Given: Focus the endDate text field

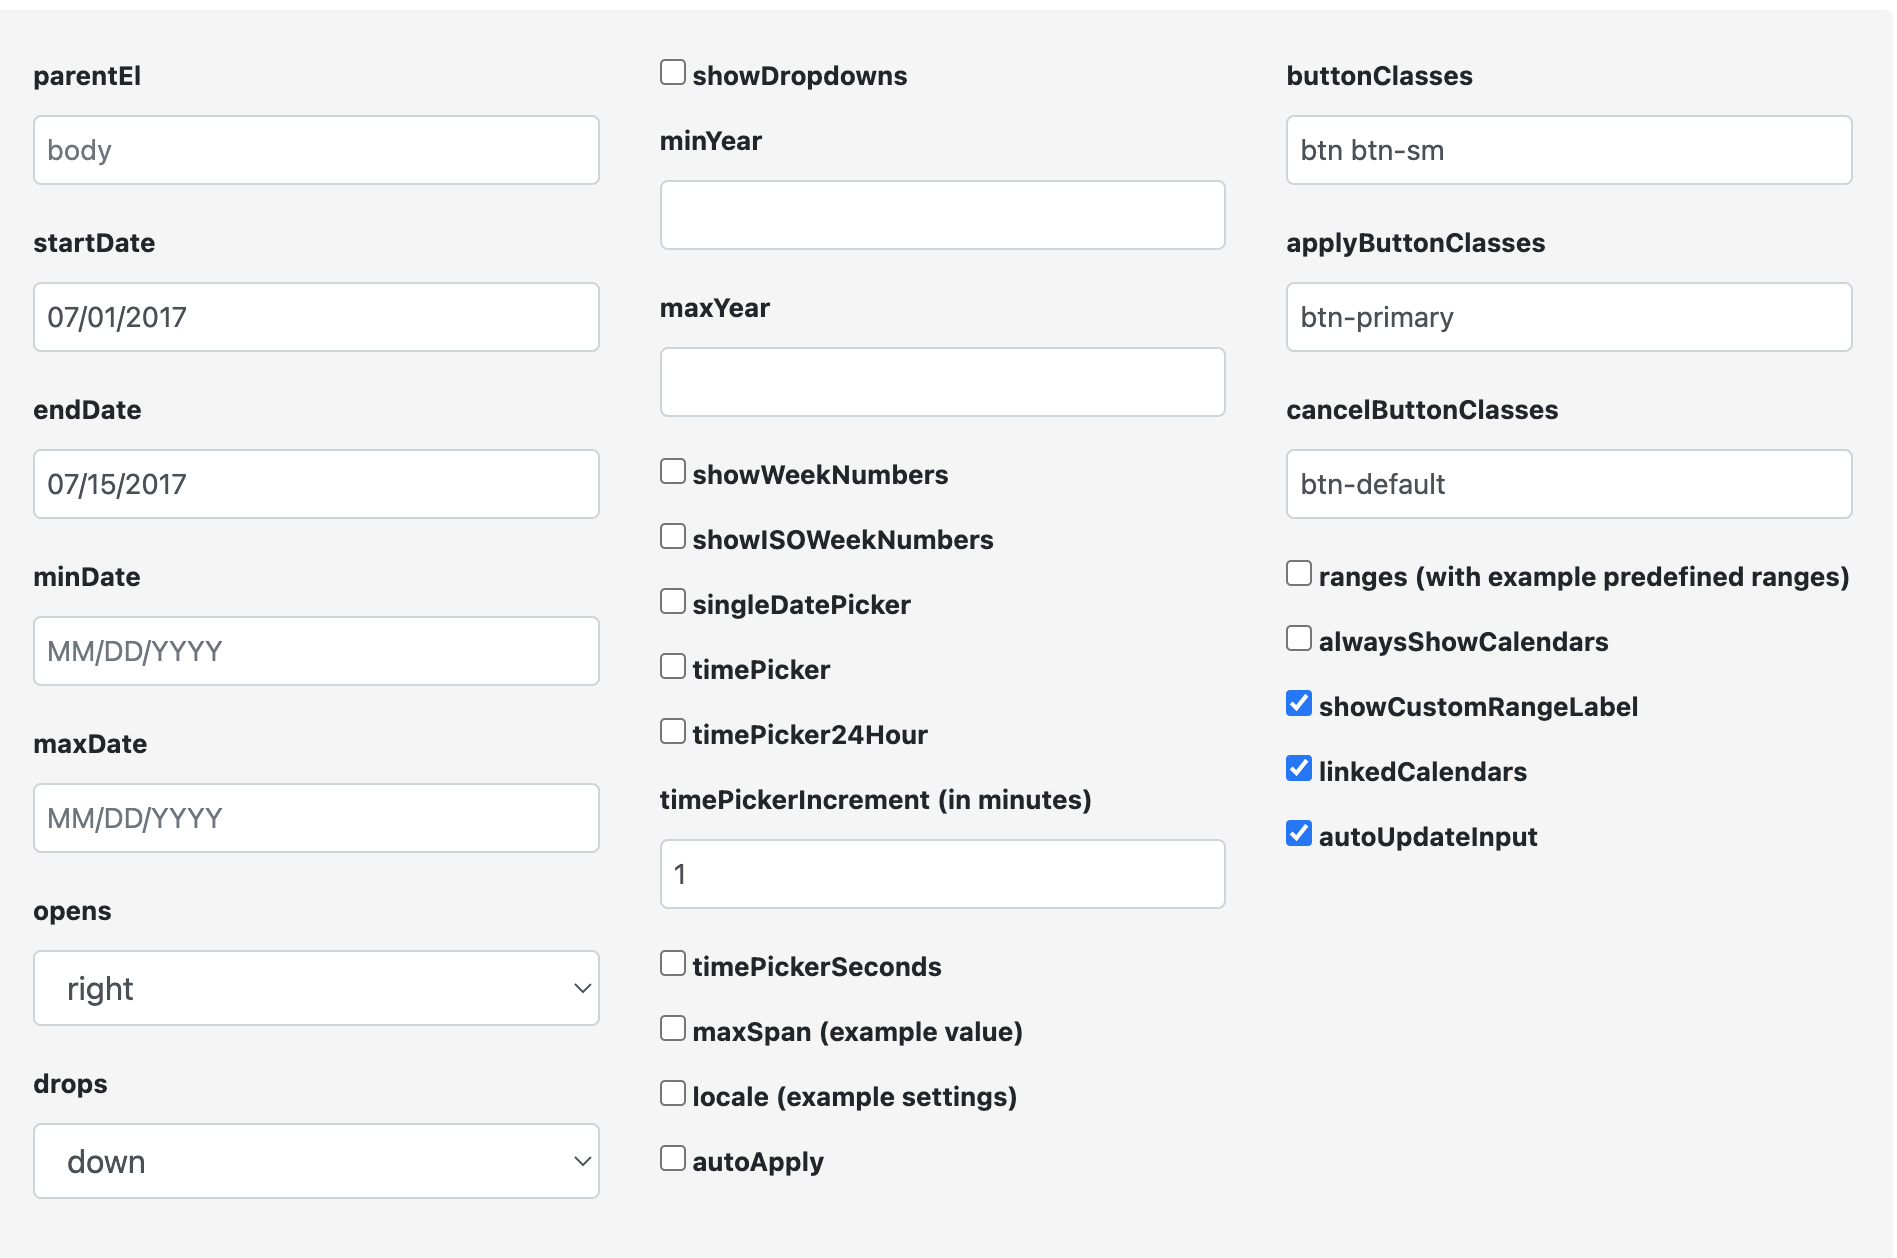Looking at the screenshot, I should coord(316,484).
